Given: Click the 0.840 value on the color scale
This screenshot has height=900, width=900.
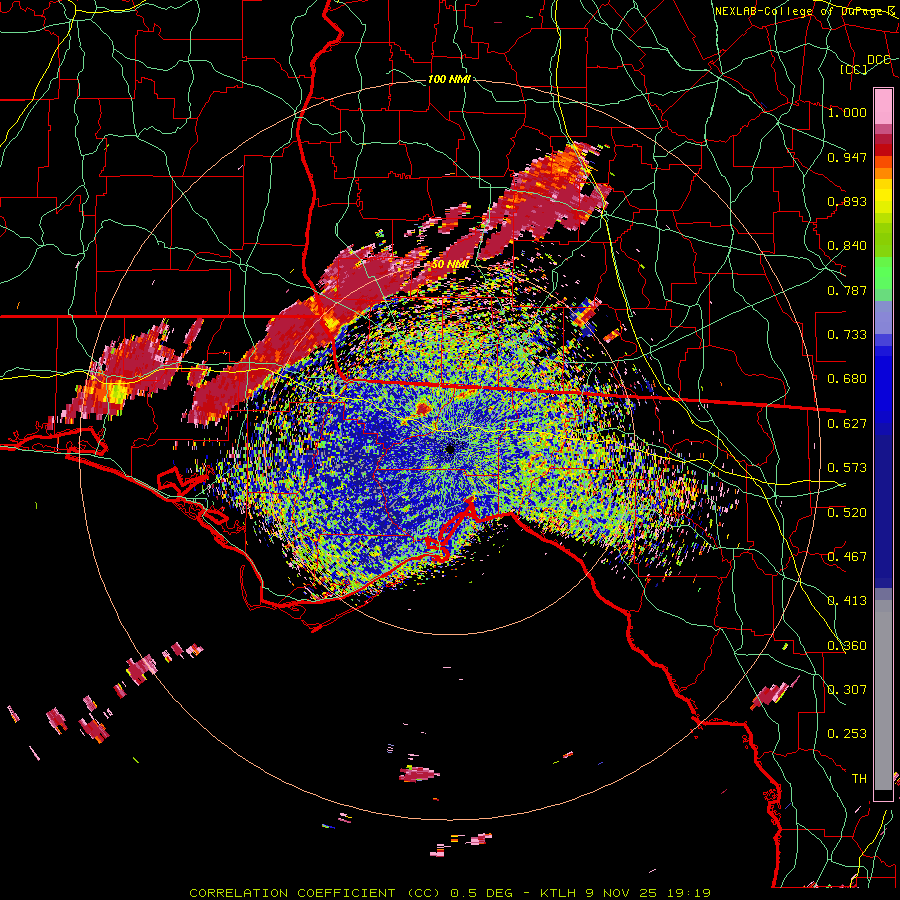Looking at the screenshot, I should pos(847,246).
